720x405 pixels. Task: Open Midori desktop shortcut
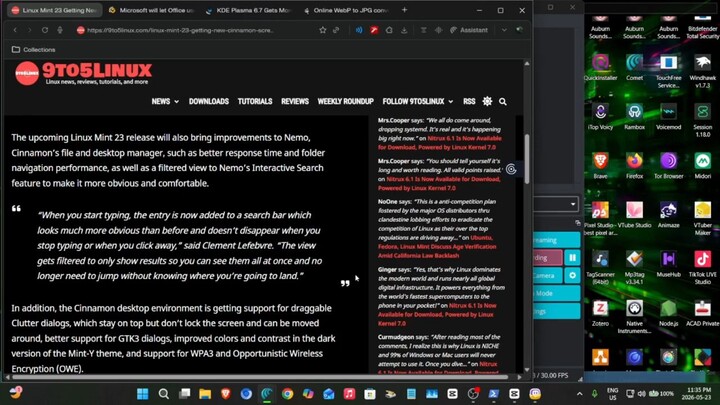pyautogui.click(x=703, y=166)
